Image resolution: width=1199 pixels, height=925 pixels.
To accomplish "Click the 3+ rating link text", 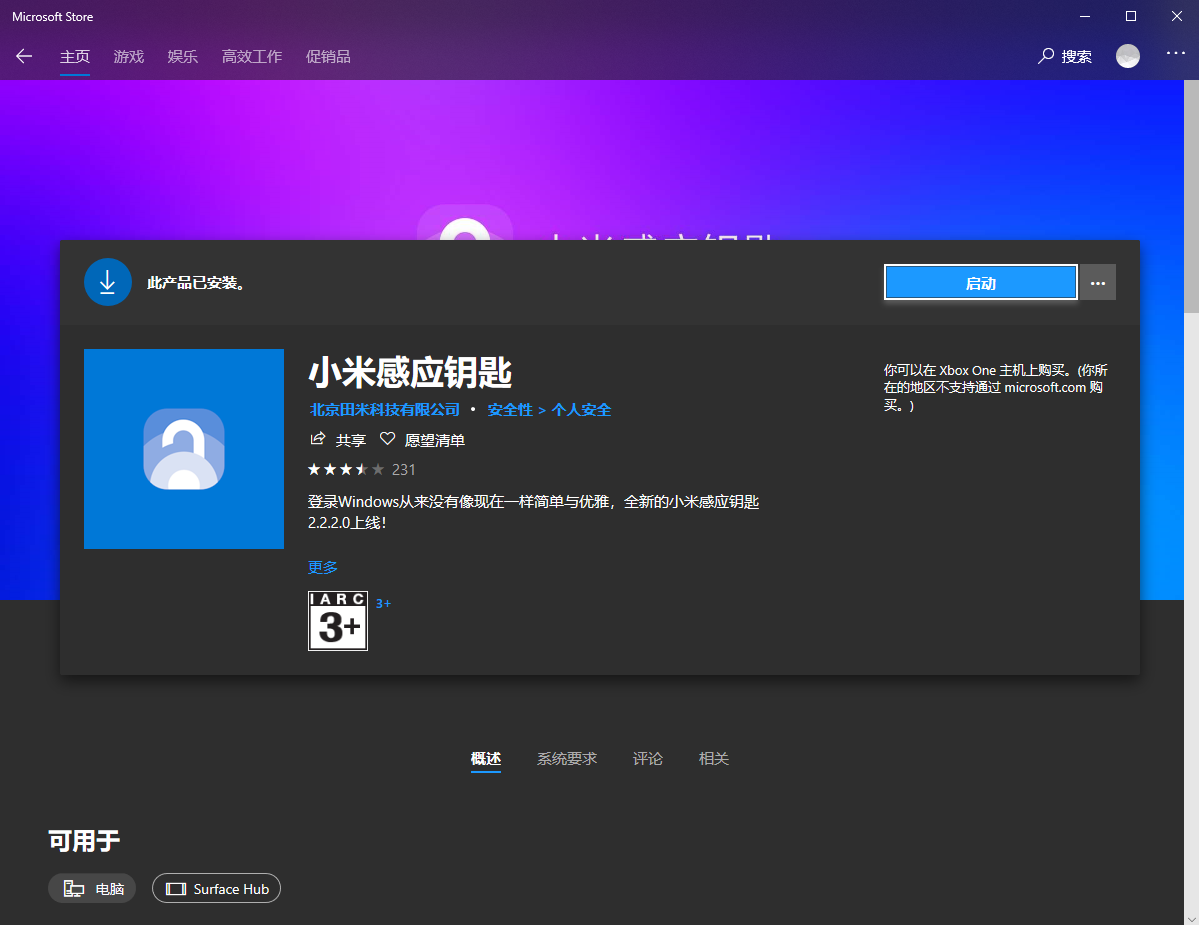I will [x=383, y=603].
